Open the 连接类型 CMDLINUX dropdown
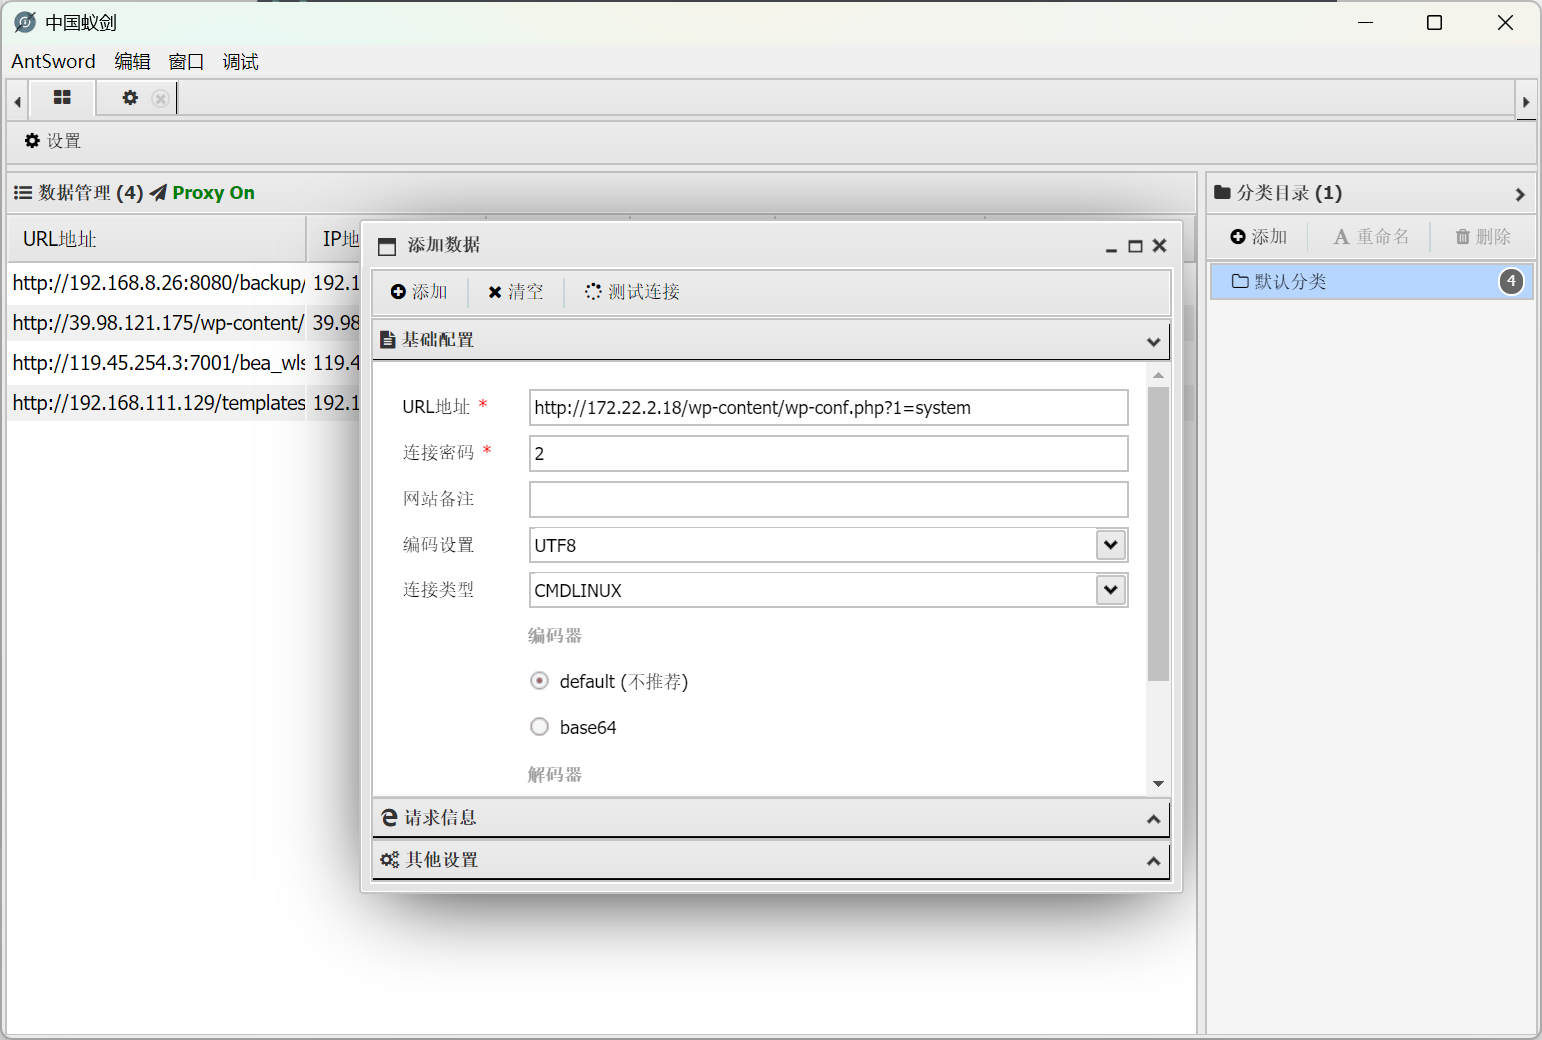The image size is (1542, 1040). tap(1110, 590)
